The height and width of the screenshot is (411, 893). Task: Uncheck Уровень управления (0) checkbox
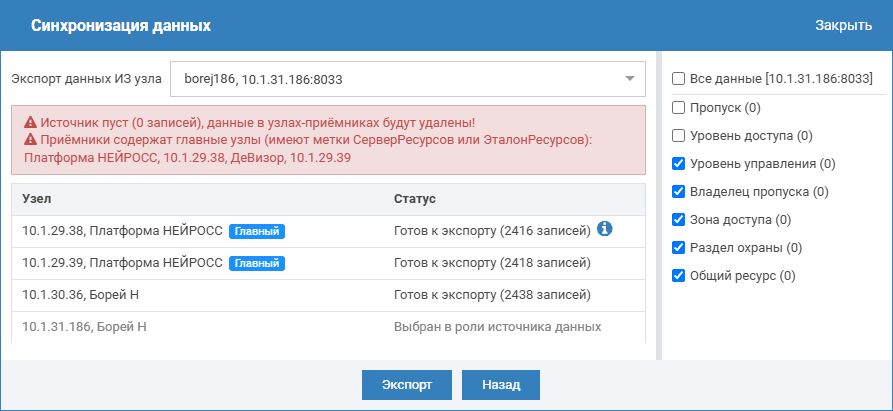coord(678,164)
